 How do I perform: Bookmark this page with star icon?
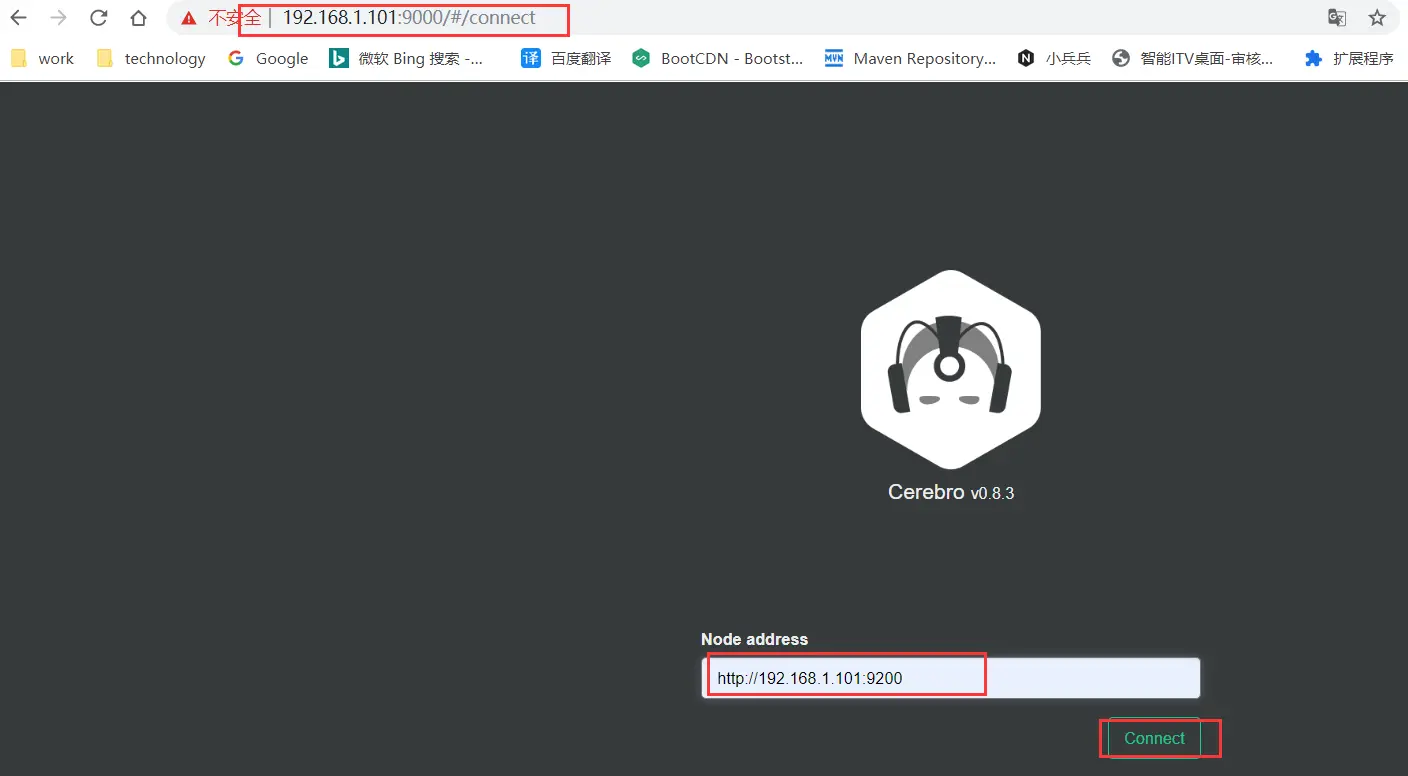coord(1377,17)
